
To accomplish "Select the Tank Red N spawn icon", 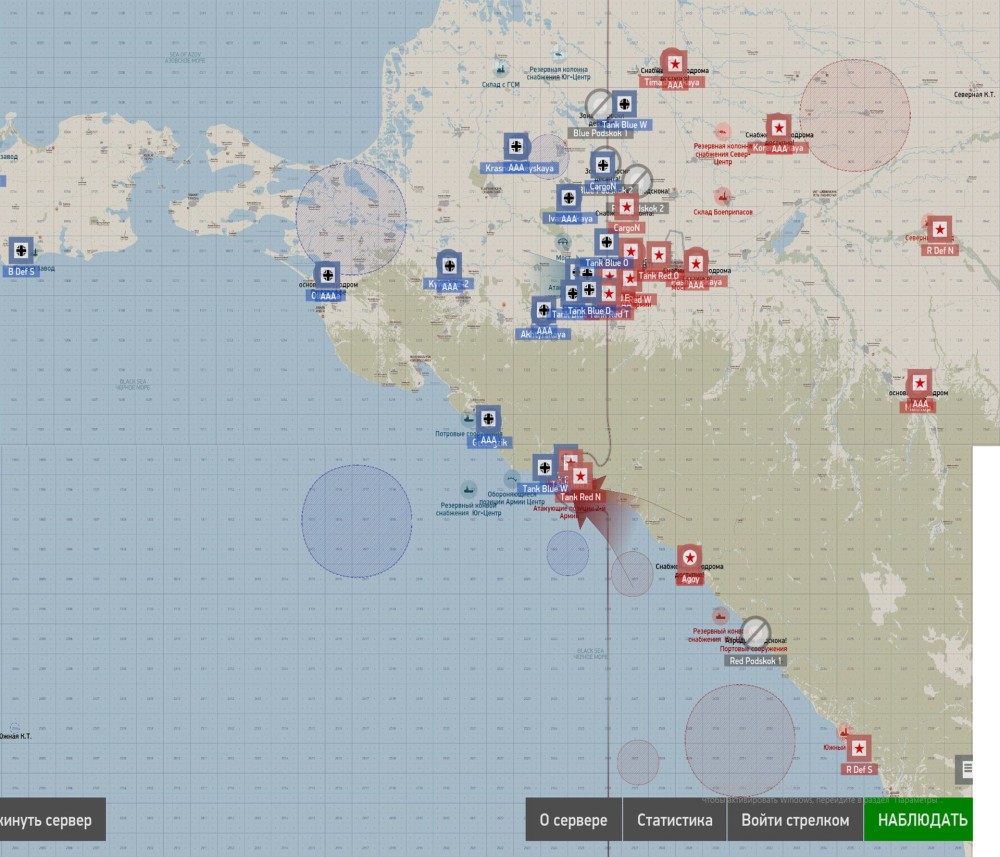I will click(x=578, y=476).
